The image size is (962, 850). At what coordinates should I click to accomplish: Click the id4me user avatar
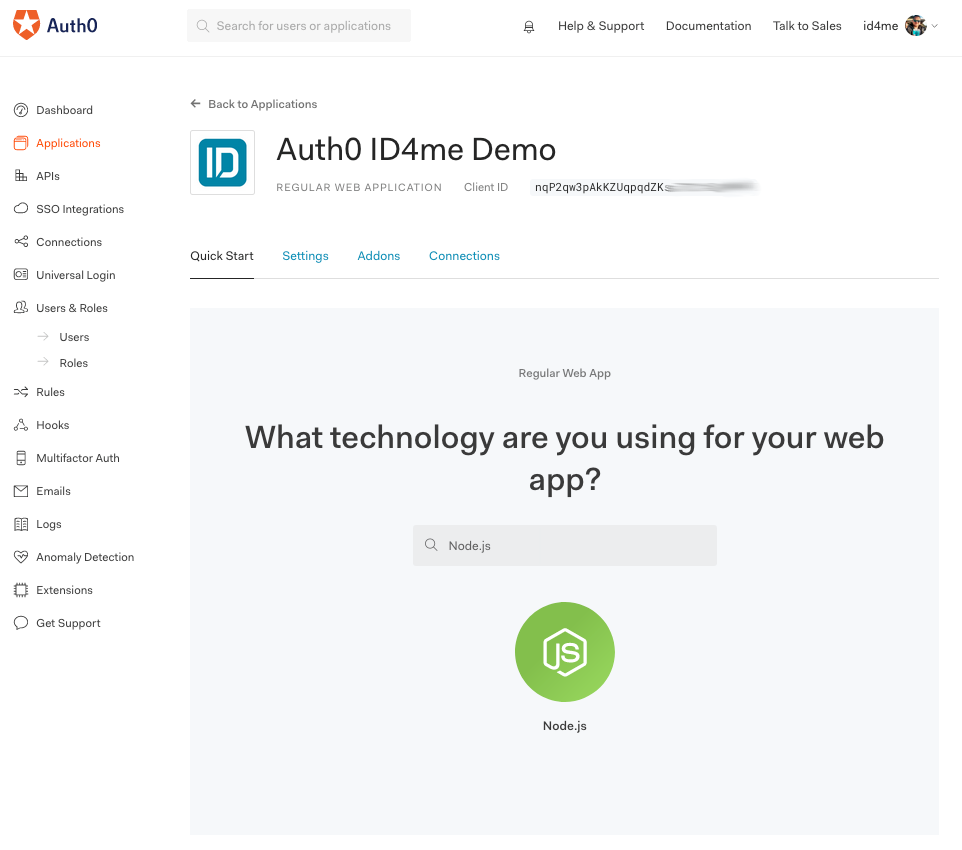pos(915,26)
